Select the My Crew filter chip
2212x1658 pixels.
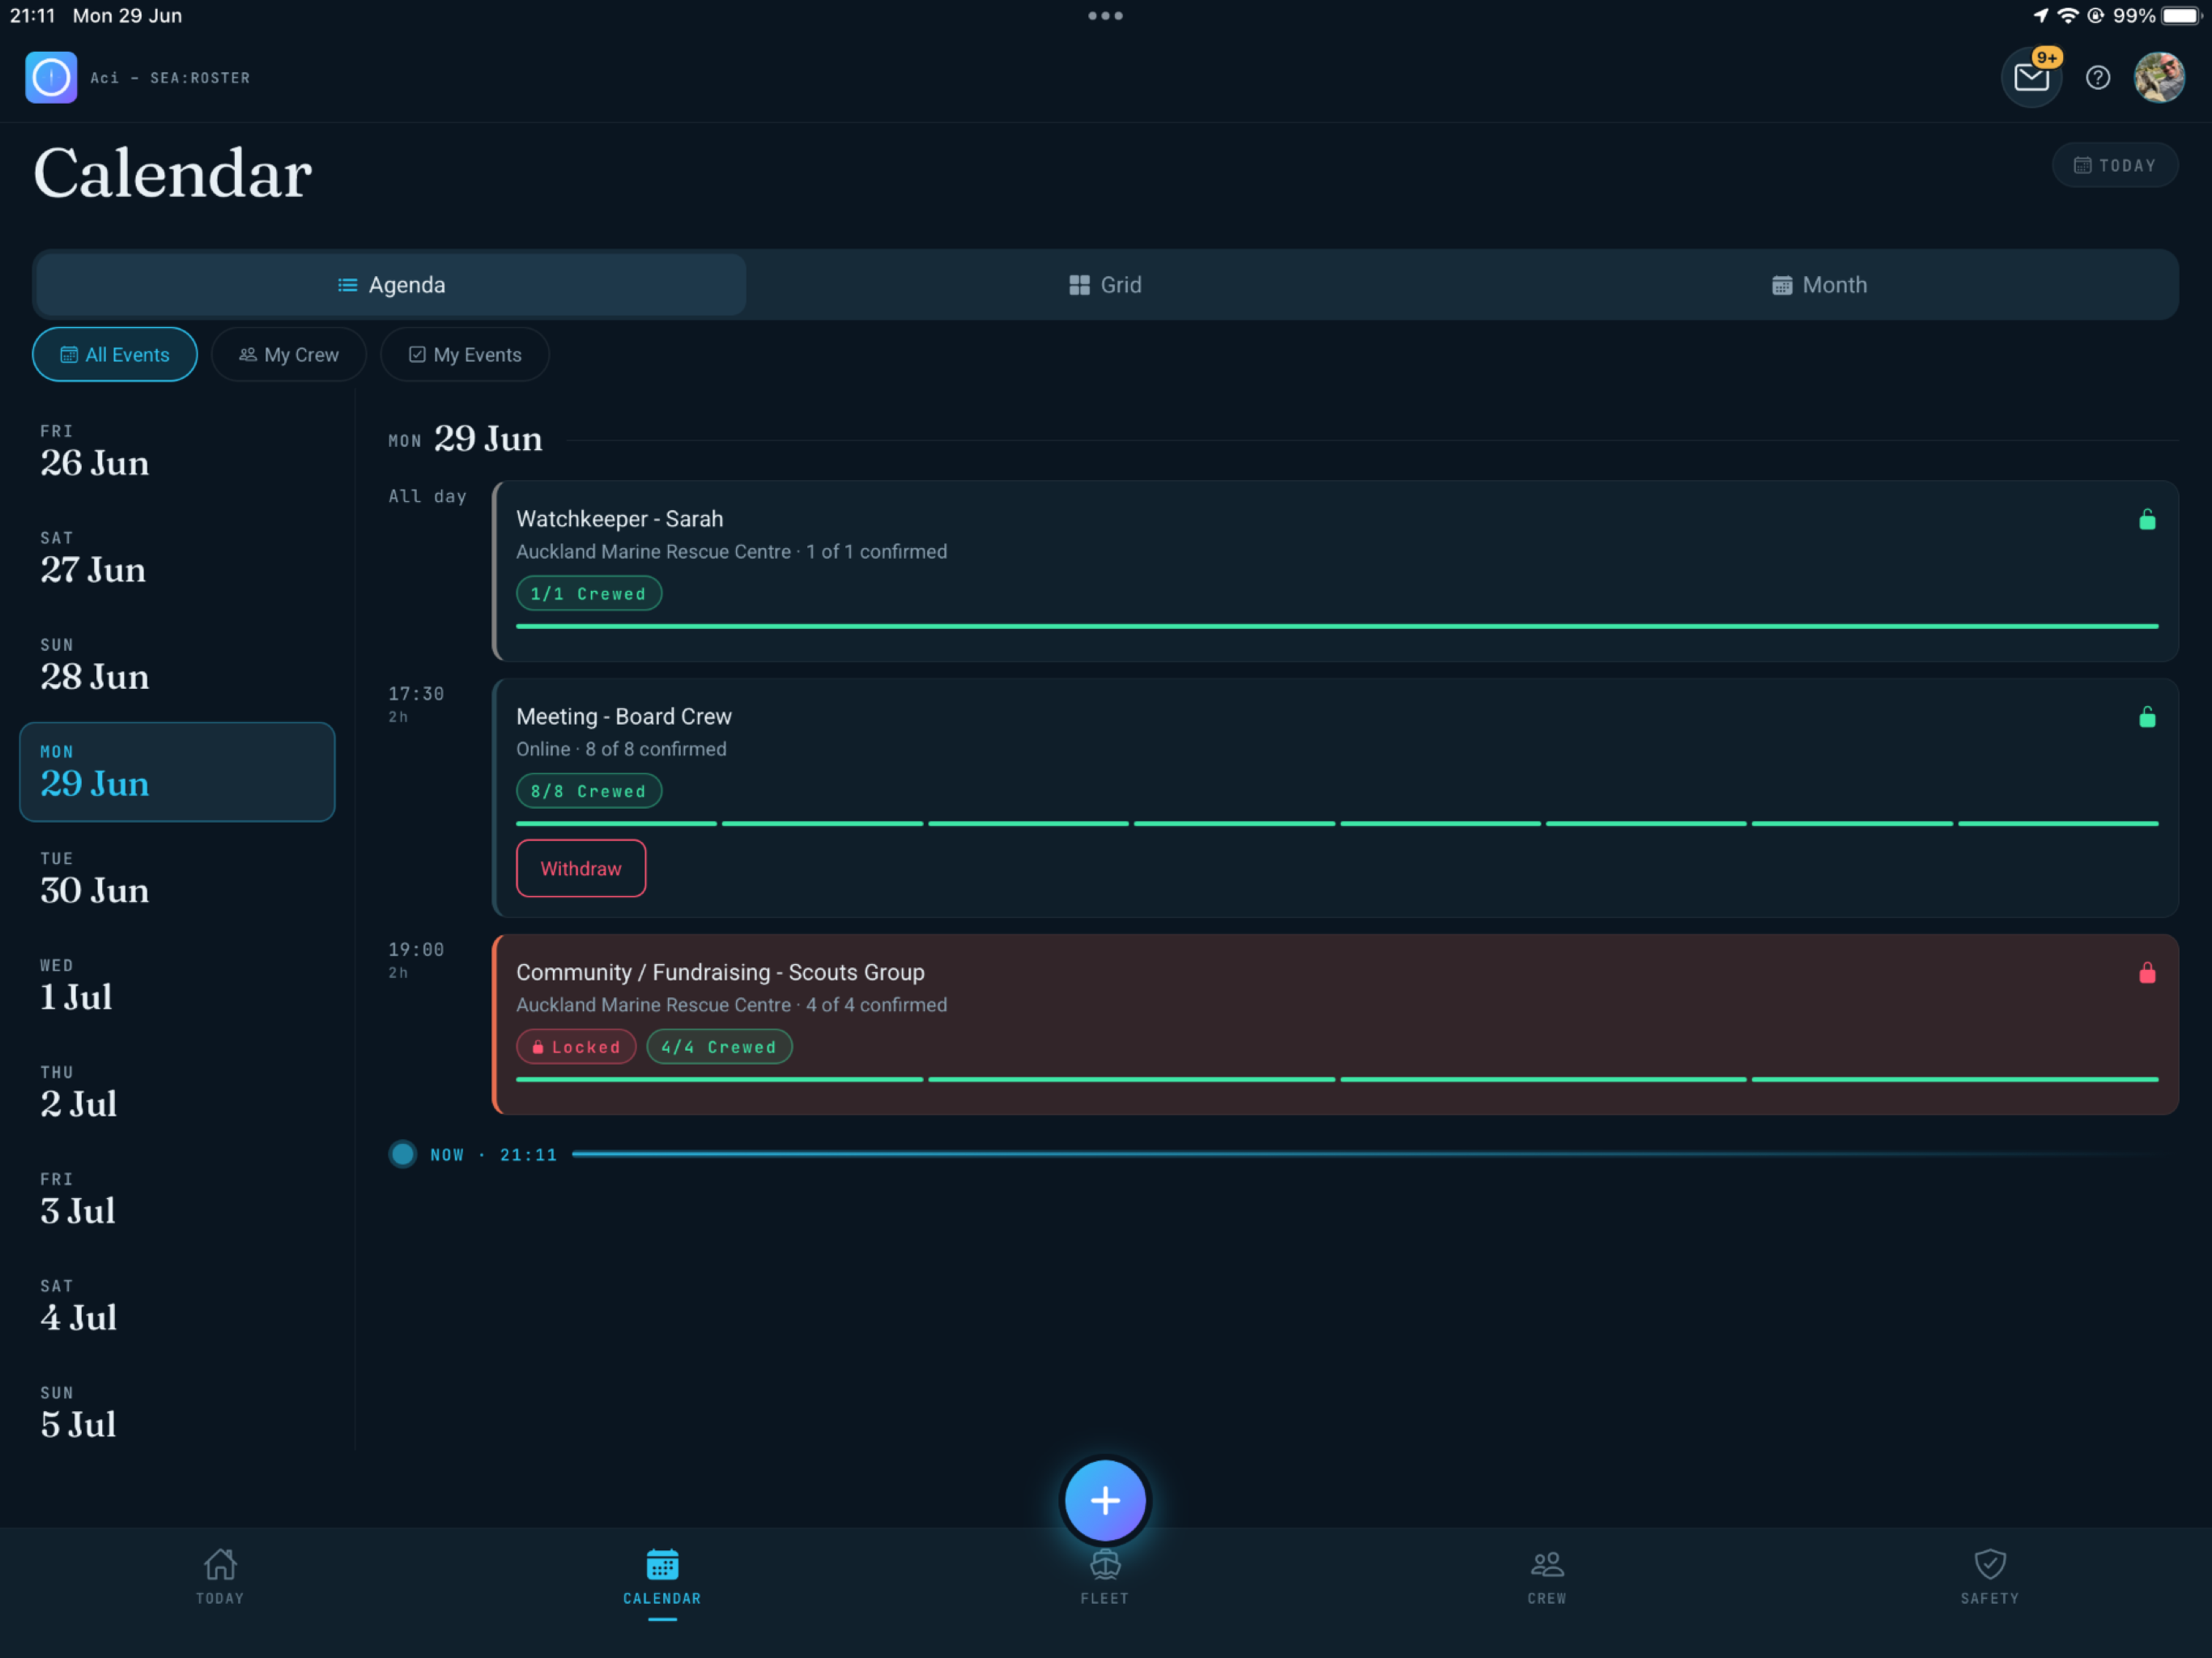(x=289, y=354)
